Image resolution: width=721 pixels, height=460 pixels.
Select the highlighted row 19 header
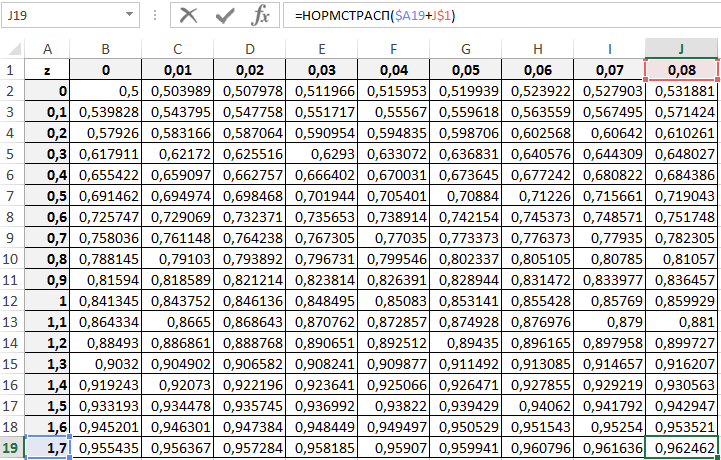click(x=13, y=448)
